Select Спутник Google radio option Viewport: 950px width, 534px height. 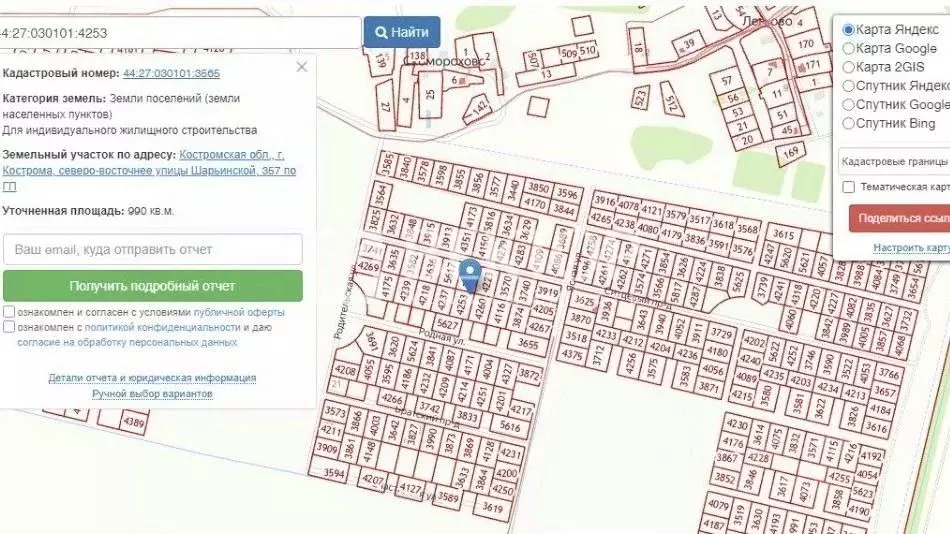[x=849, y=104]
